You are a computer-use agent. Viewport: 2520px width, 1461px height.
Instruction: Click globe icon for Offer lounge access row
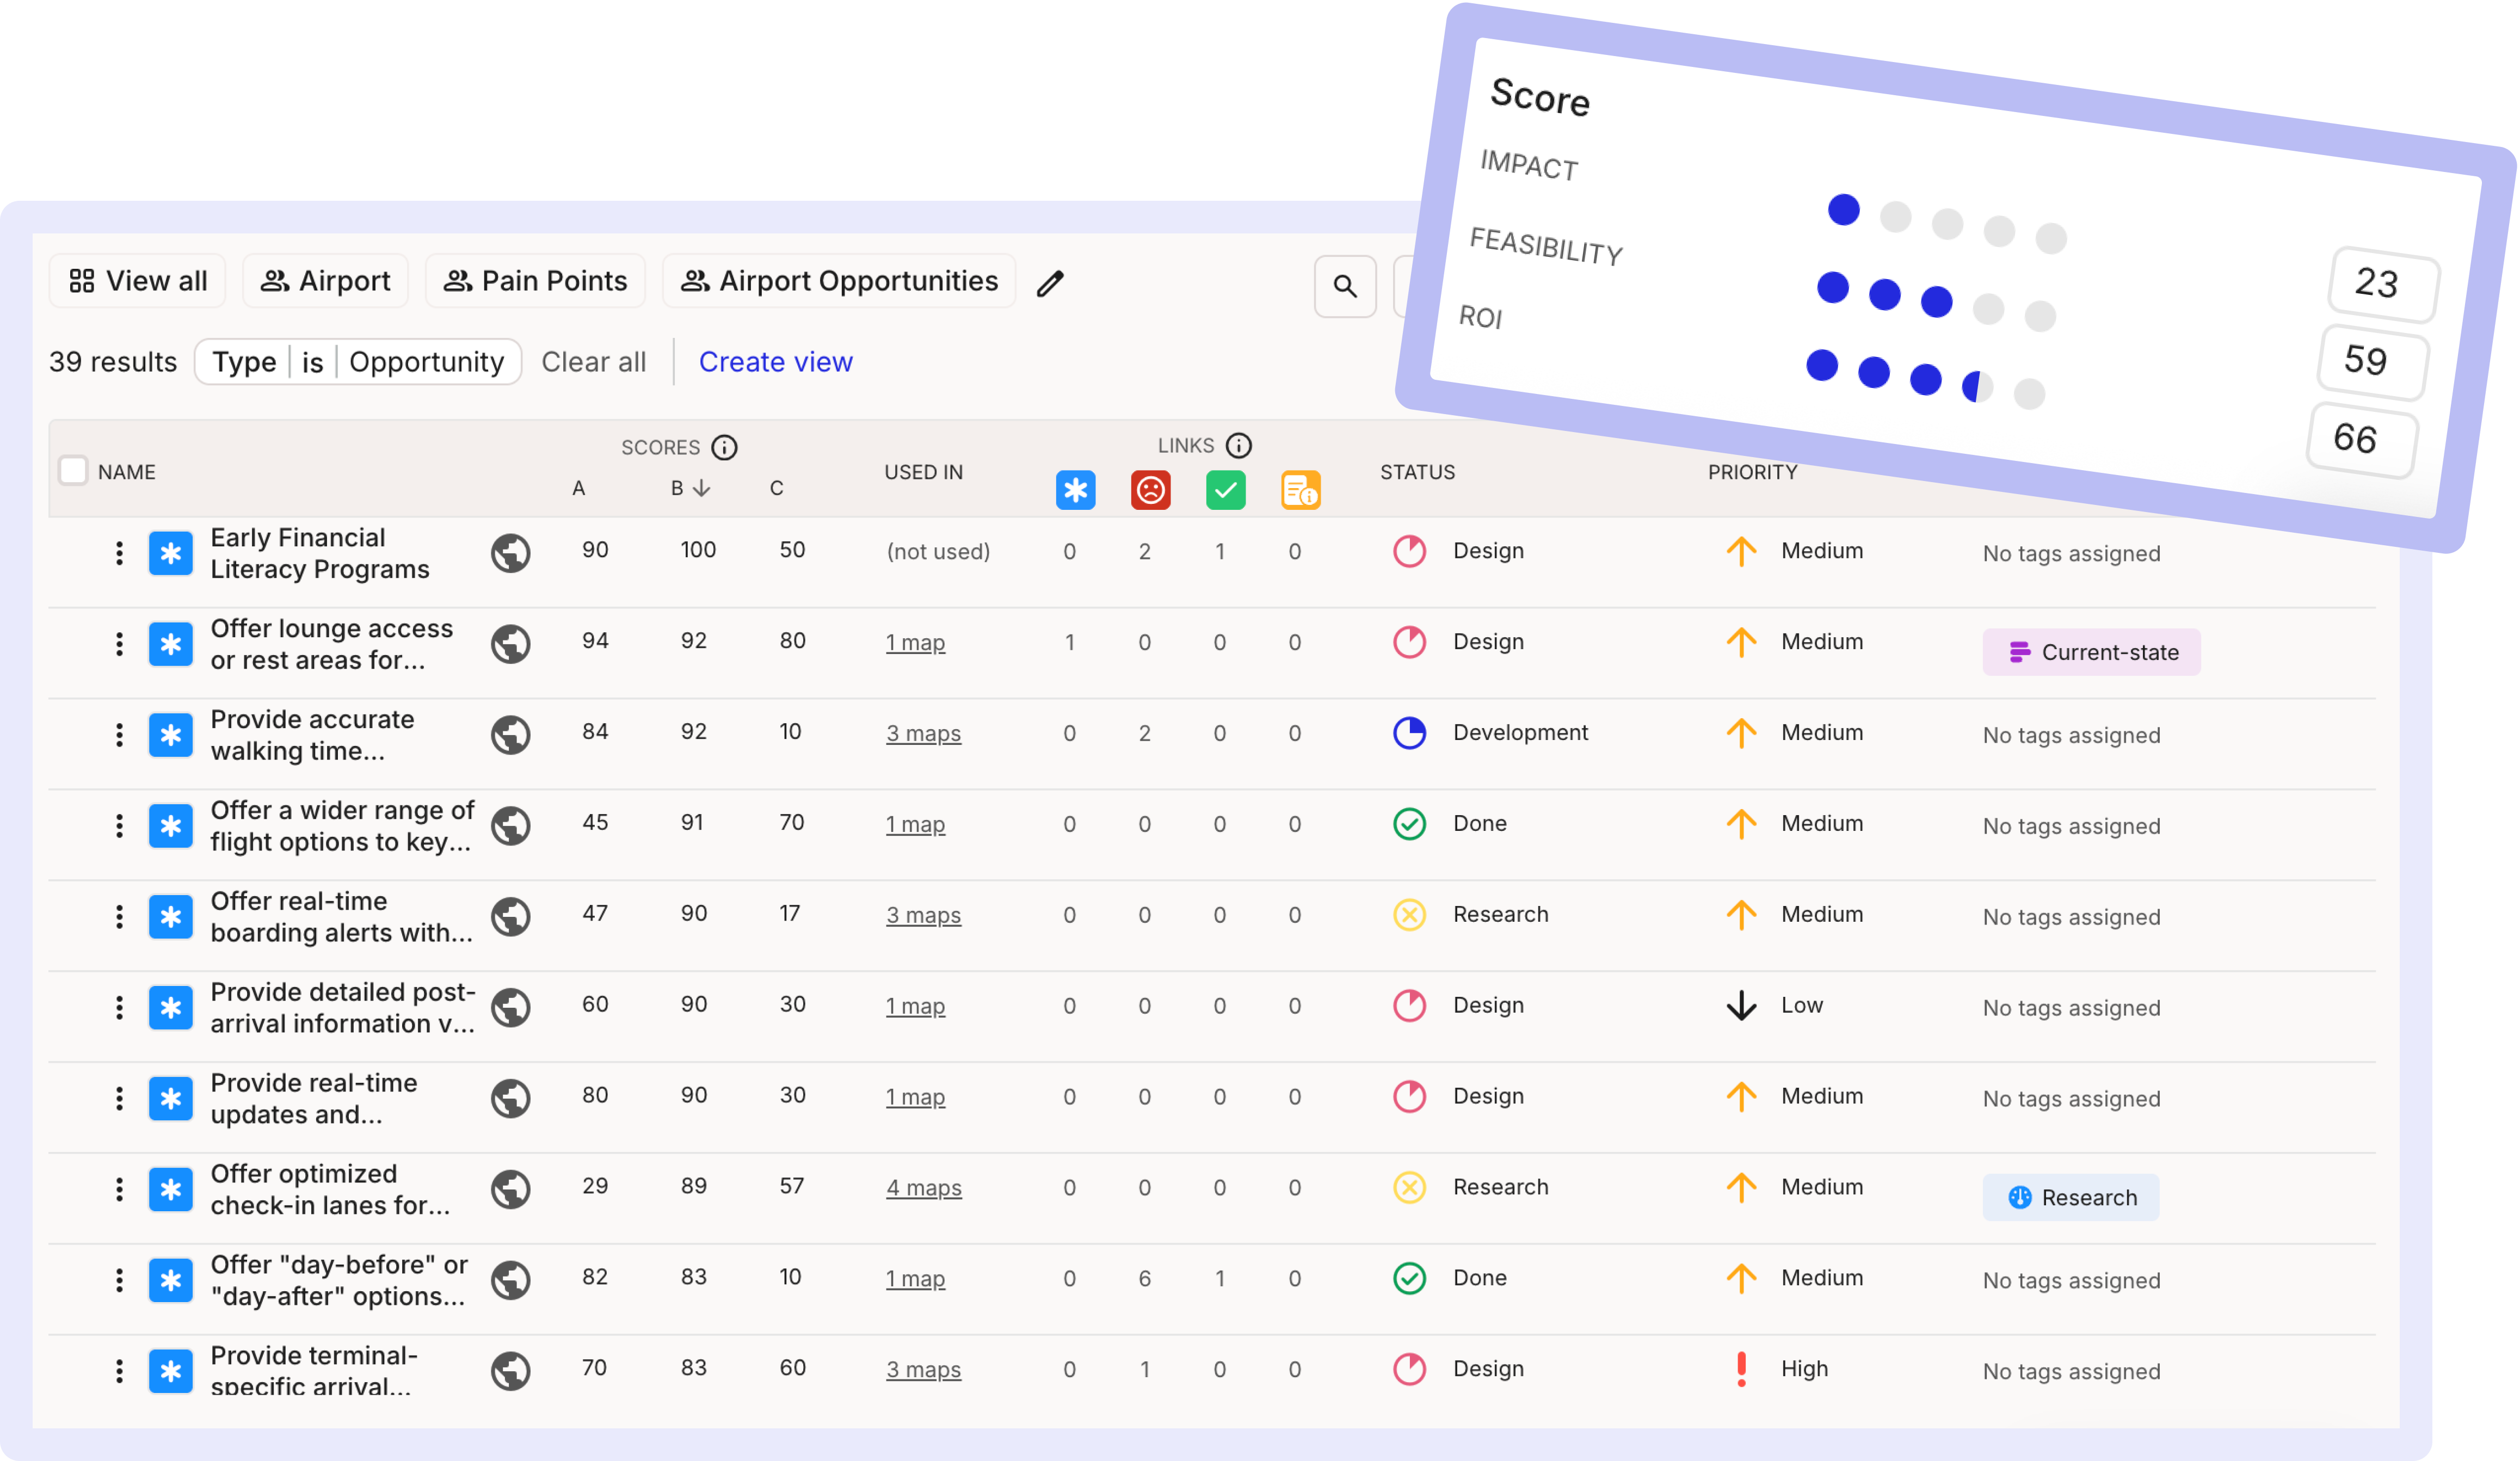click(x=510, y=644)
